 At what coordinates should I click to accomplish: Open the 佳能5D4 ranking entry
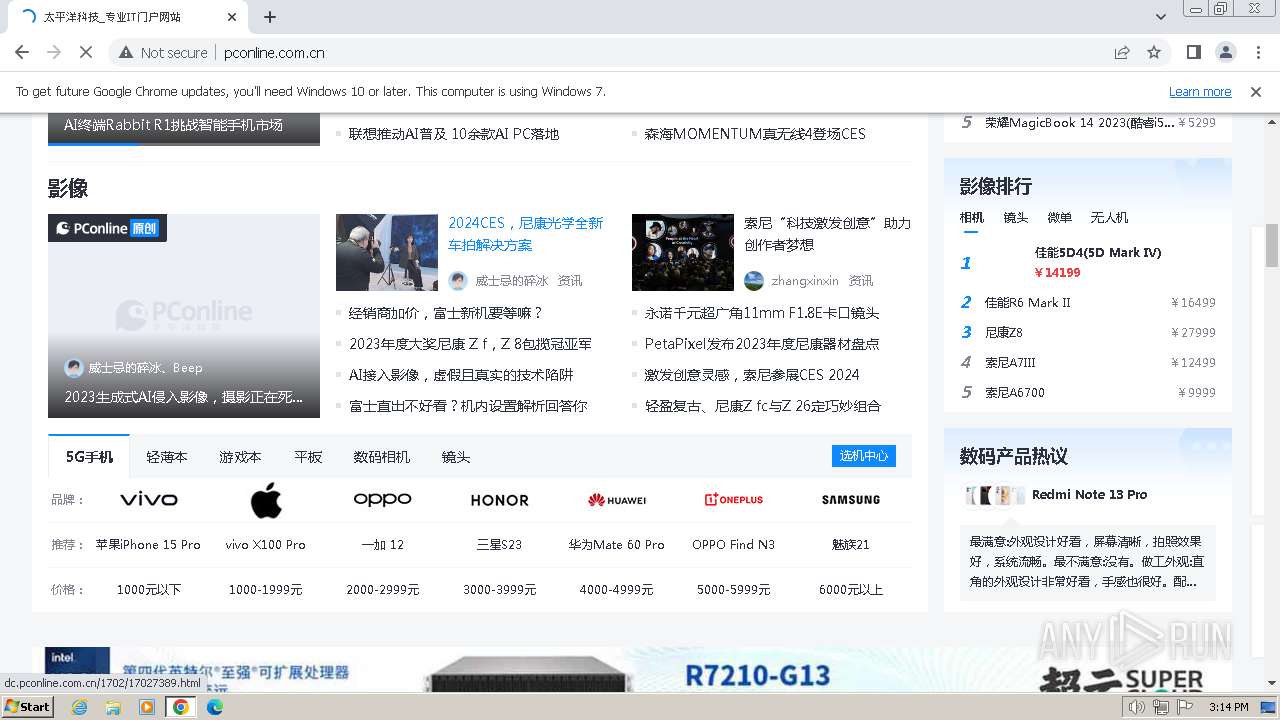[1098, 253]
